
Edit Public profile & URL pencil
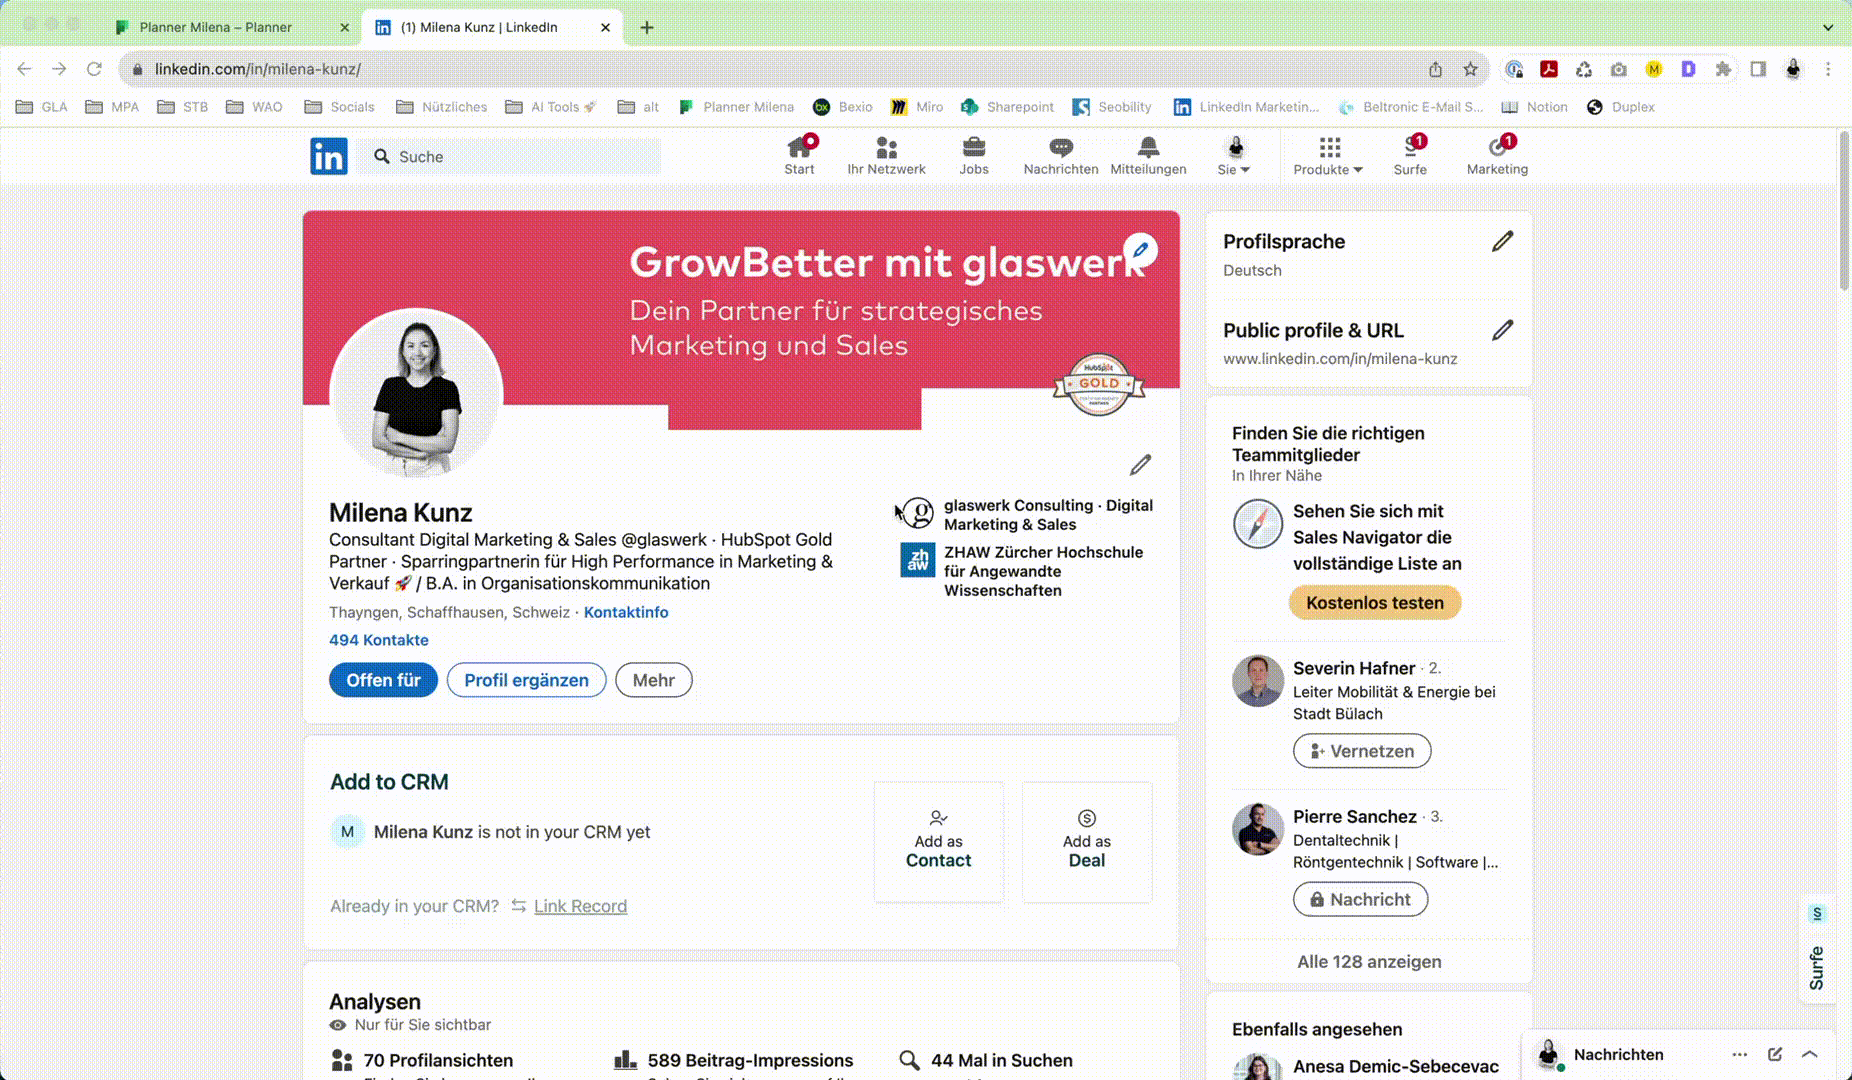[x=1502, y=331]
